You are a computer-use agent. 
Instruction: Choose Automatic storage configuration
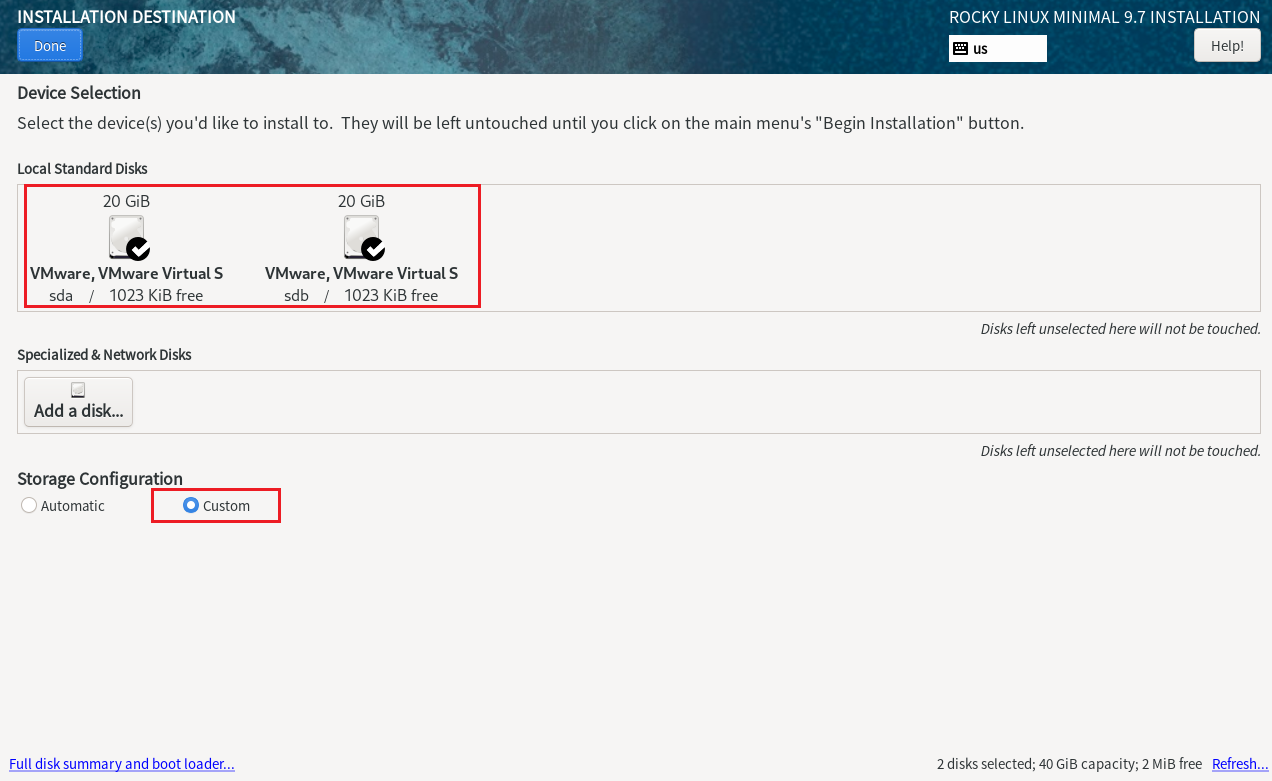tap(29, 506)
